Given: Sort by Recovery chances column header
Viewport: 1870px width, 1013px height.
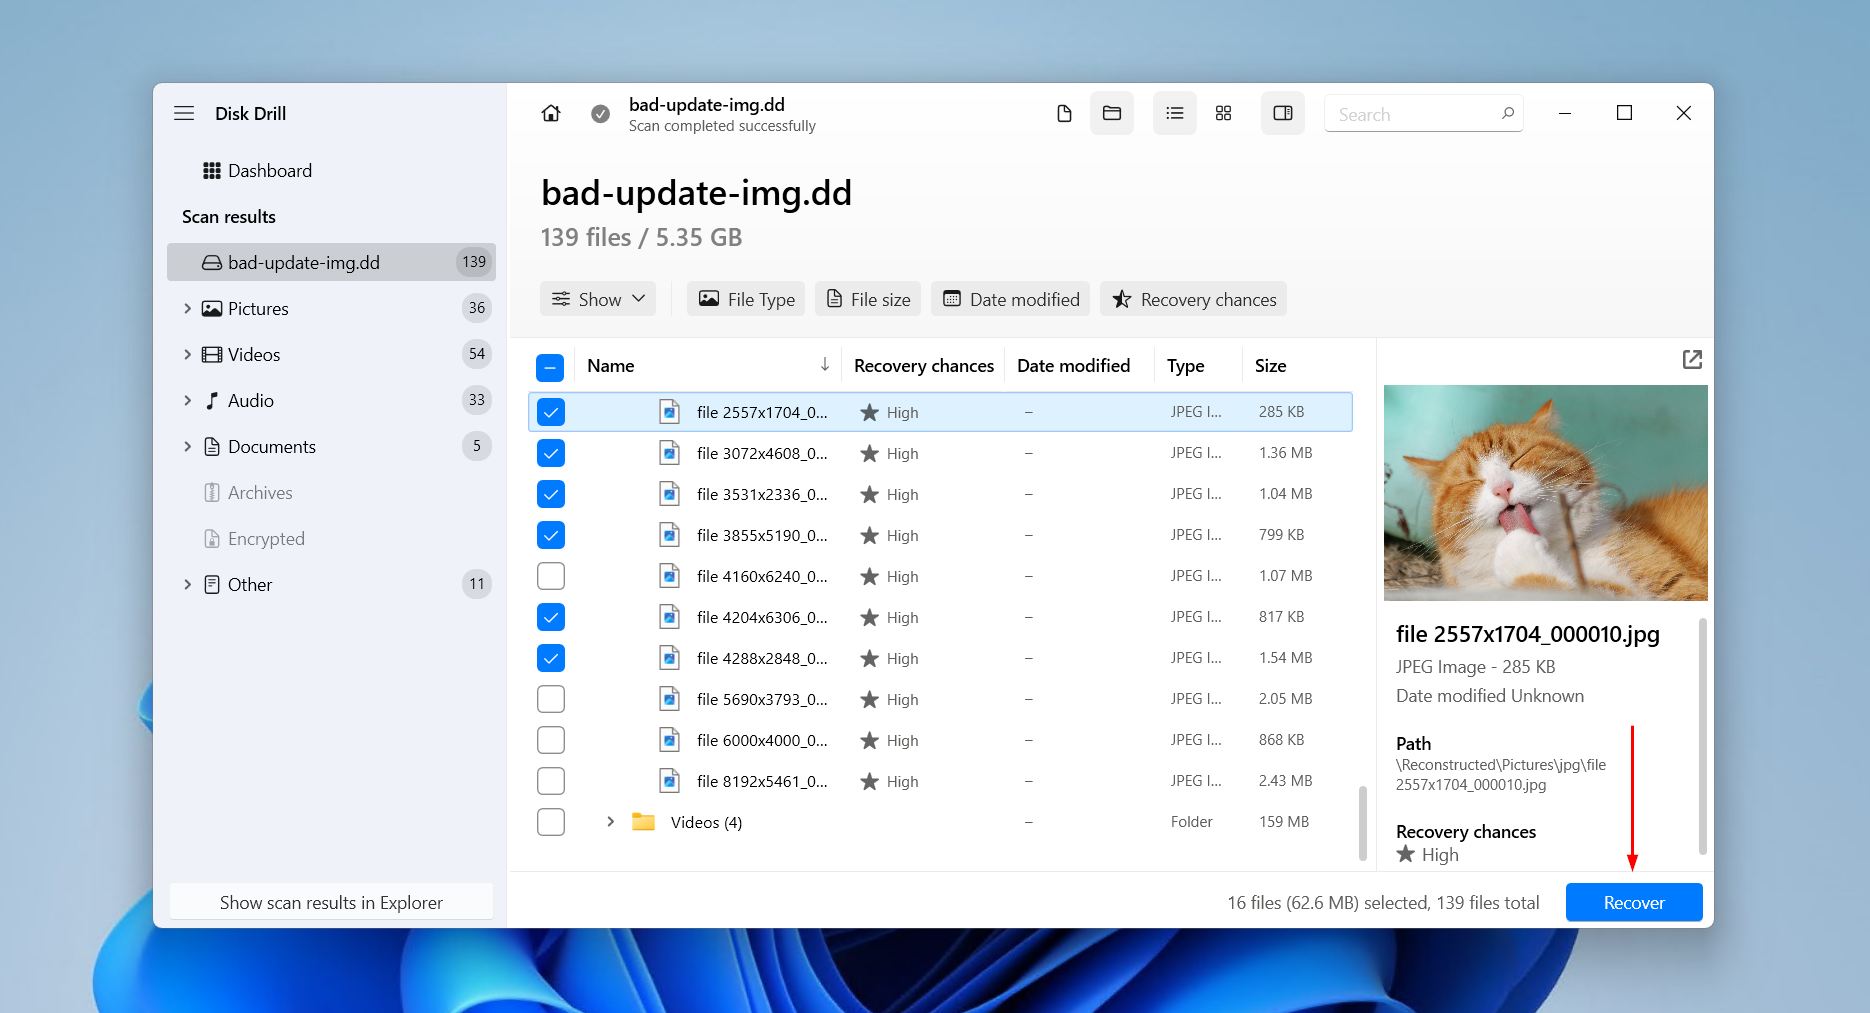Looking at the screenshot, I should (x=923, y=366).
